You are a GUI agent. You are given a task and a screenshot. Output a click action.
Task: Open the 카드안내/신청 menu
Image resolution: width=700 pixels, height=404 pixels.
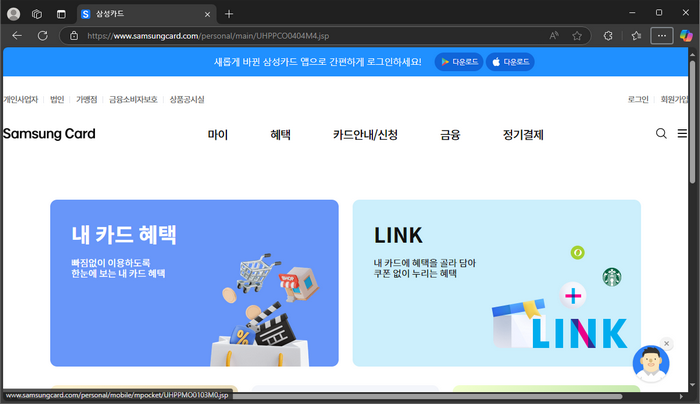365,134
